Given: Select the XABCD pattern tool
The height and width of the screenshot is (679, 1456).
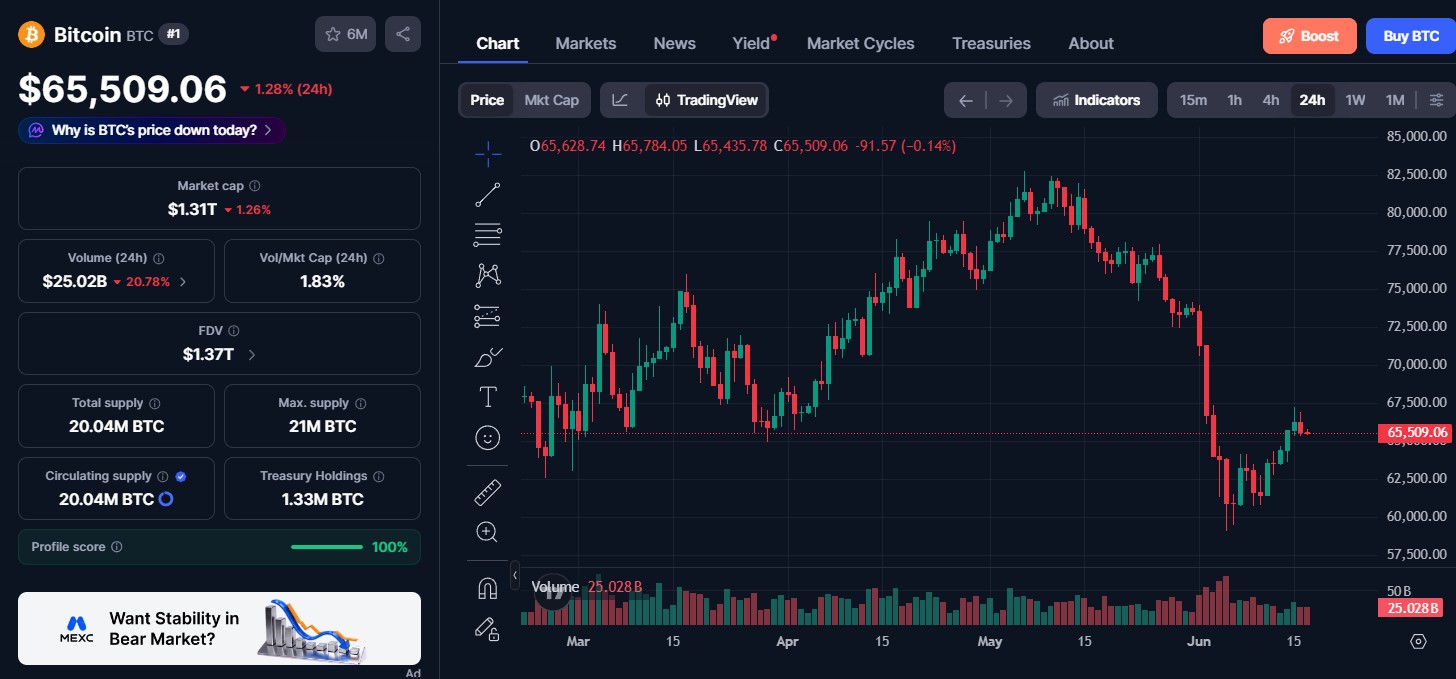Looking at the screenshot, I should click(488, 275).
